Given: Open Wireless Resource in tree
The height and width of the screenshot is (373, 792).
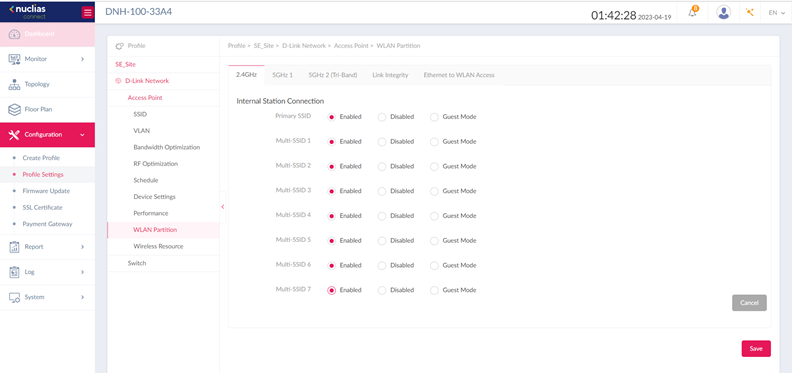Looking at the screenshot, I should point(158,247).
